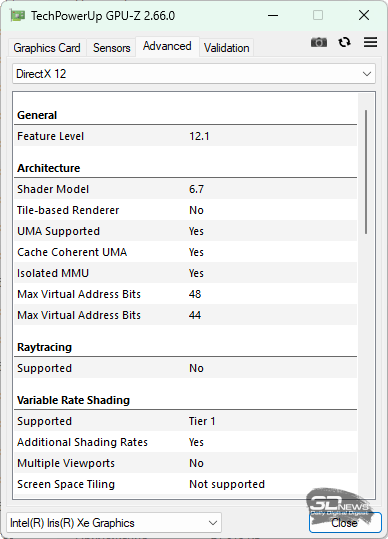The height and width of the screenshot is (539, 388).
Task: Select the Advanced tab
Action: pos(167,46)
